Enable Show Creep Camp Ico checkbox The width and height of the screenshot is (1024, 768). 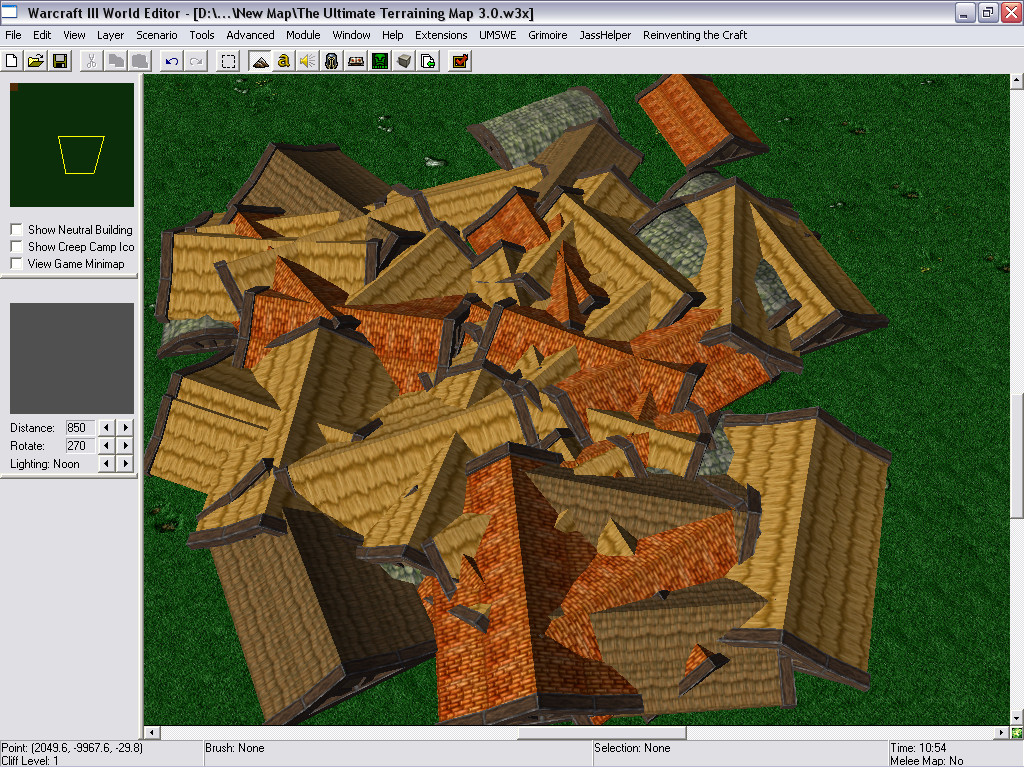pos(16,246)
